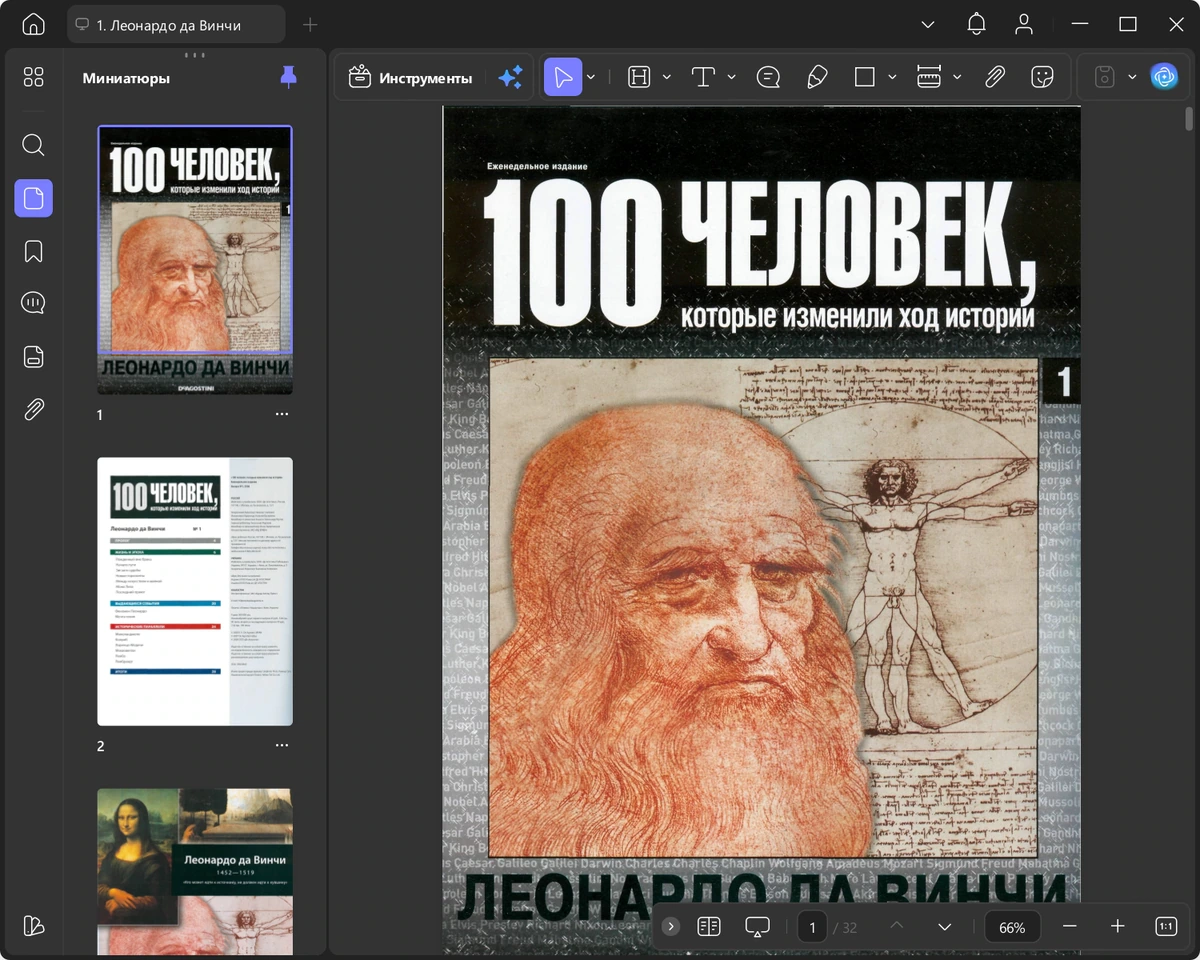Select the rectangle shape tool
This screenshot has height=960, width=1200.
[x=865, y=77]
